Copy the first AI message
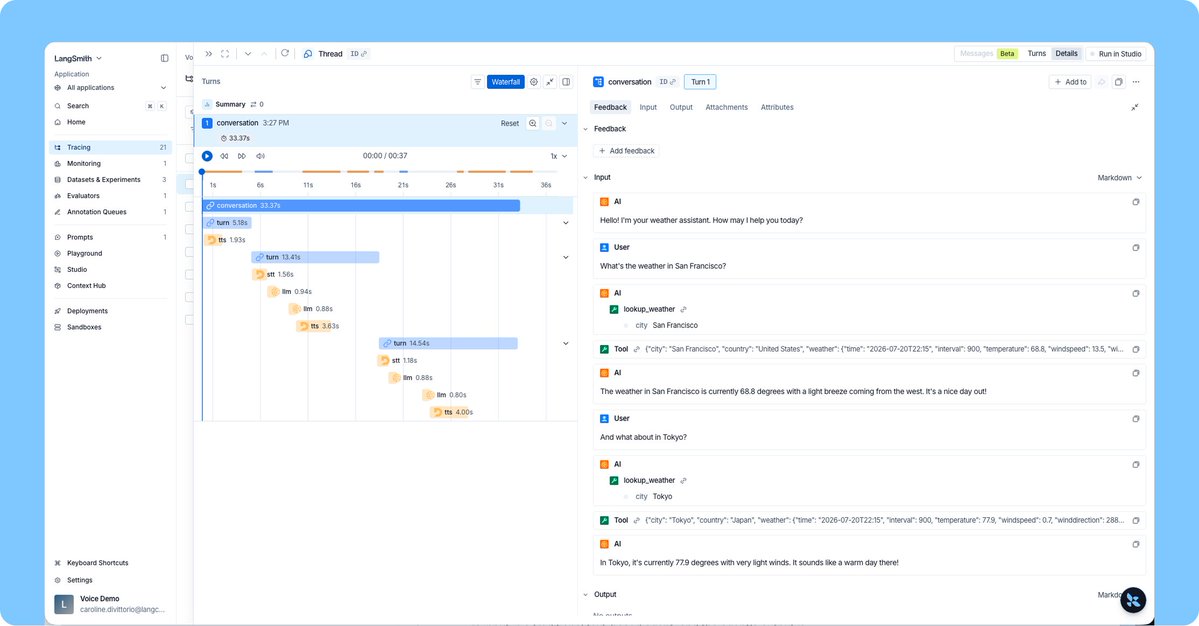Viewport: 1199px width, 626px height. click(x=1136, y=202)
